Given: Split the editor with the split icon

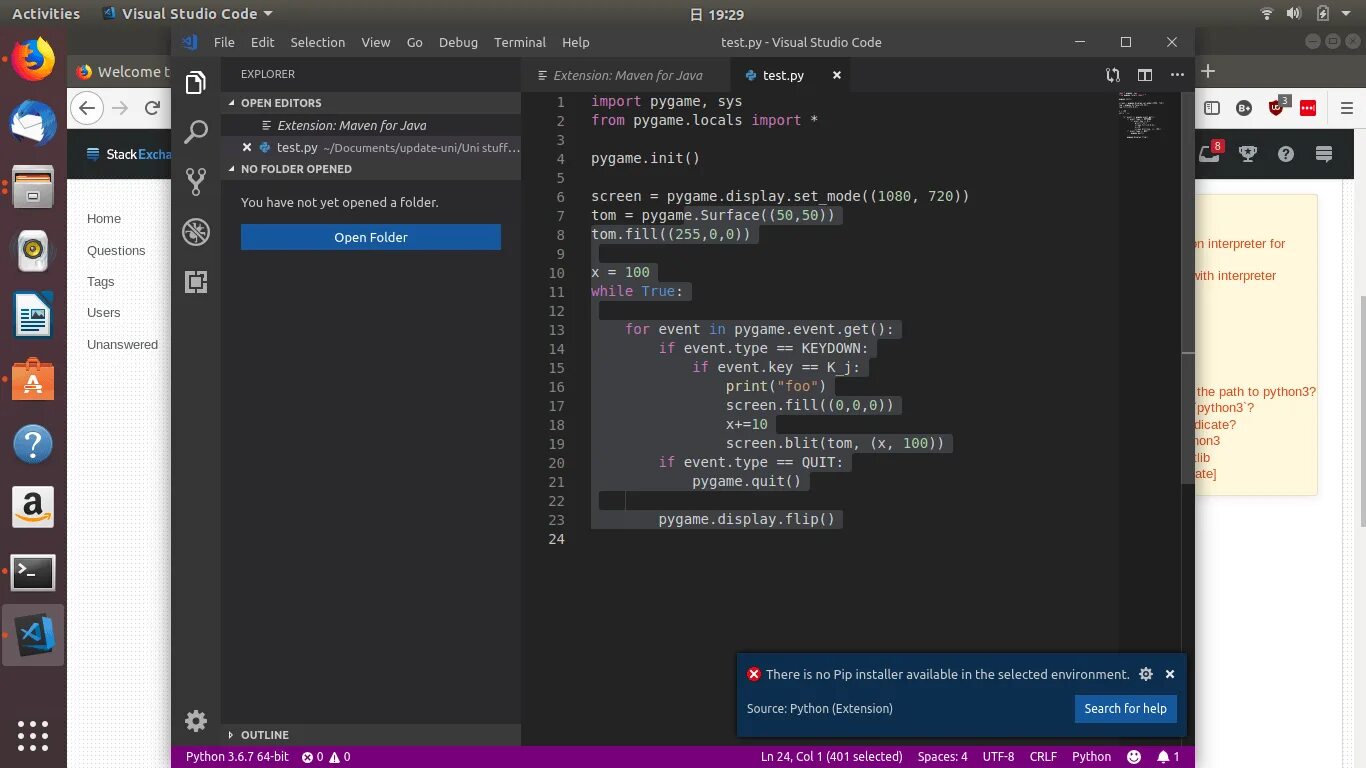Looking at the screenshot, I should click(1145, 75).
